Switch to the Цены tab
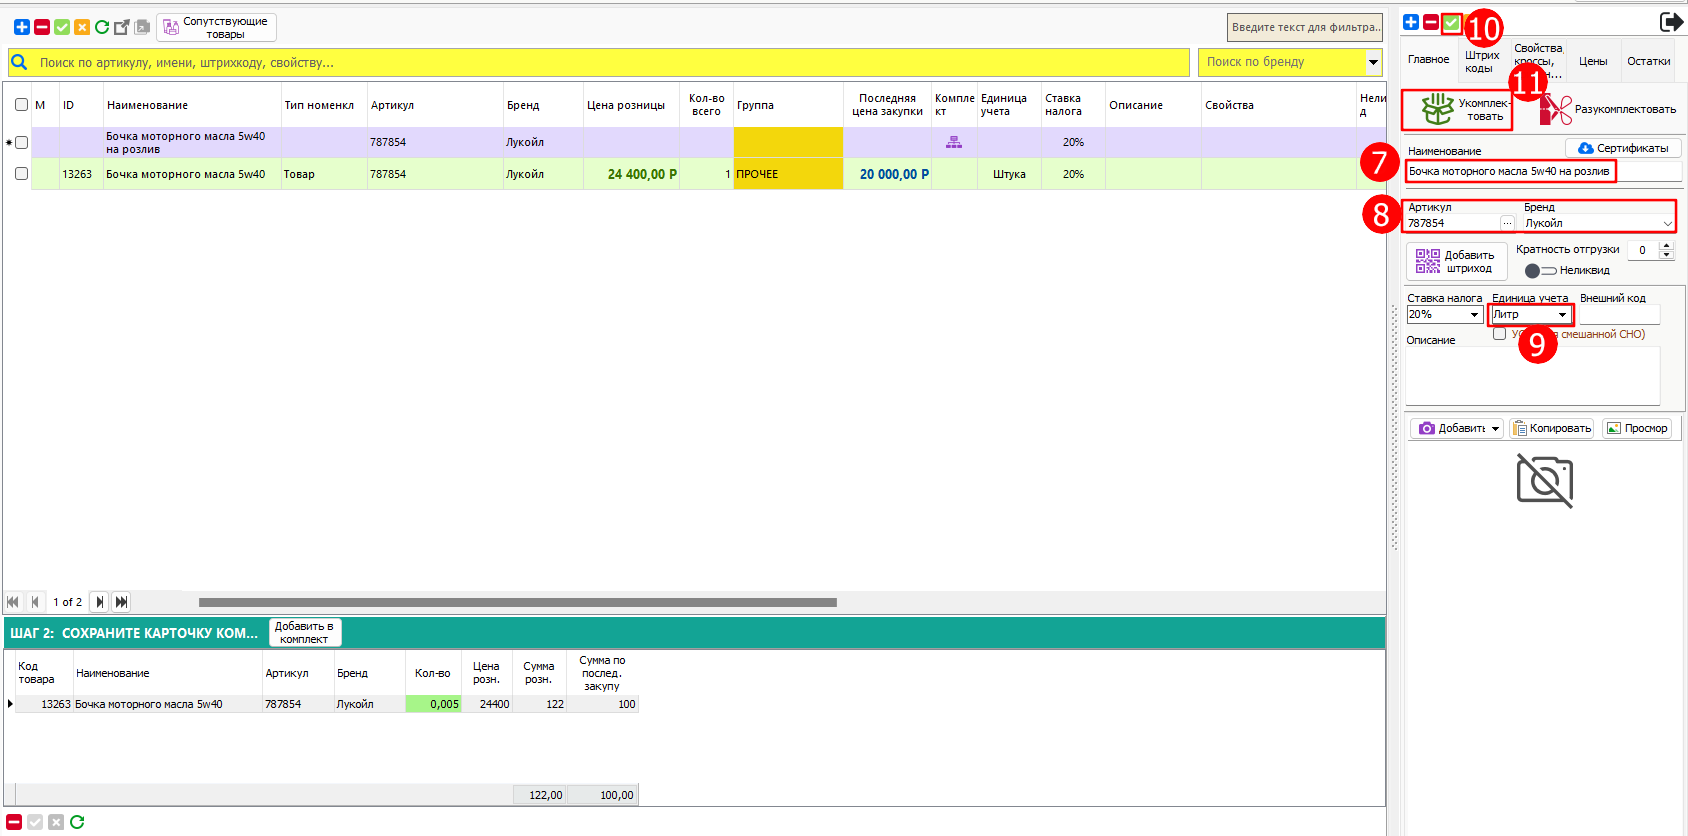Viewport: 1688px width, 836px height. pos(1593,61)
